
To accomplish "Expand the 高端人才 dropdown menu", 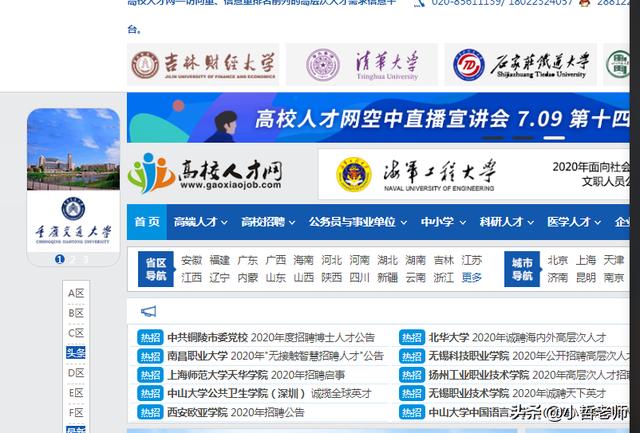I will 200,222.
